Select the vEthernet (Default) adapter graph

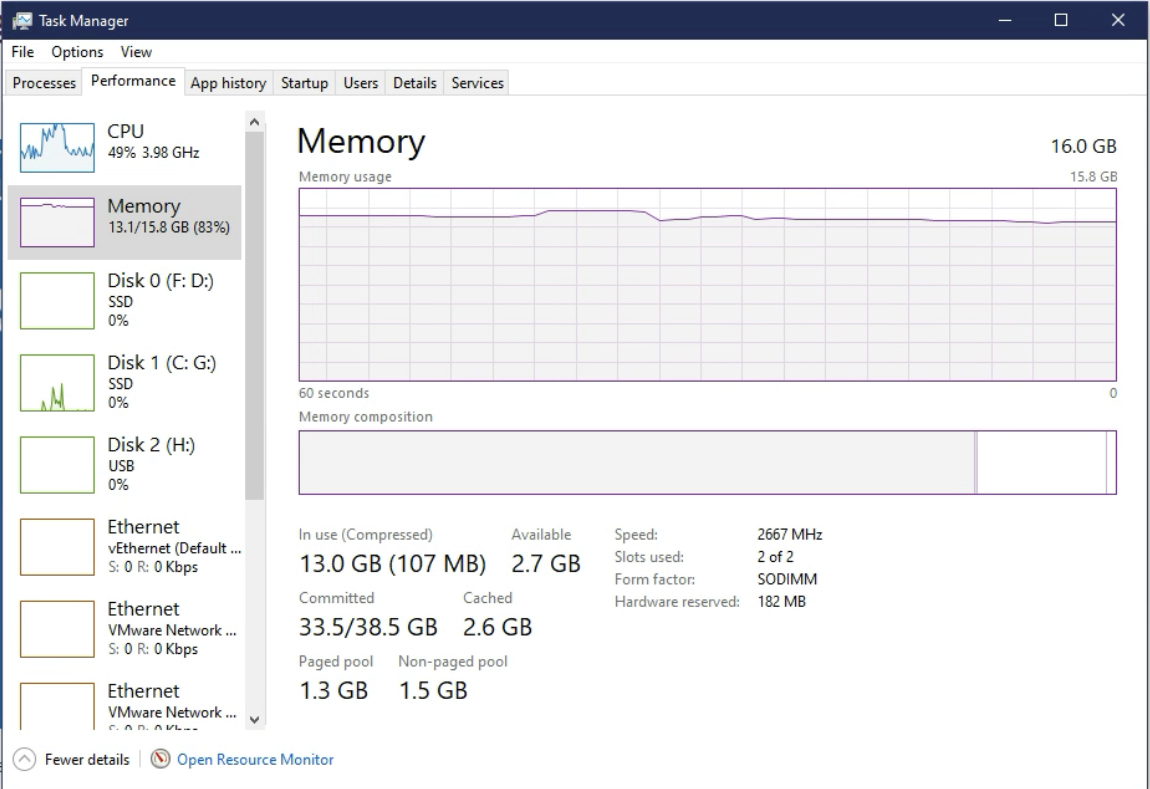click(x=57, y=547)
